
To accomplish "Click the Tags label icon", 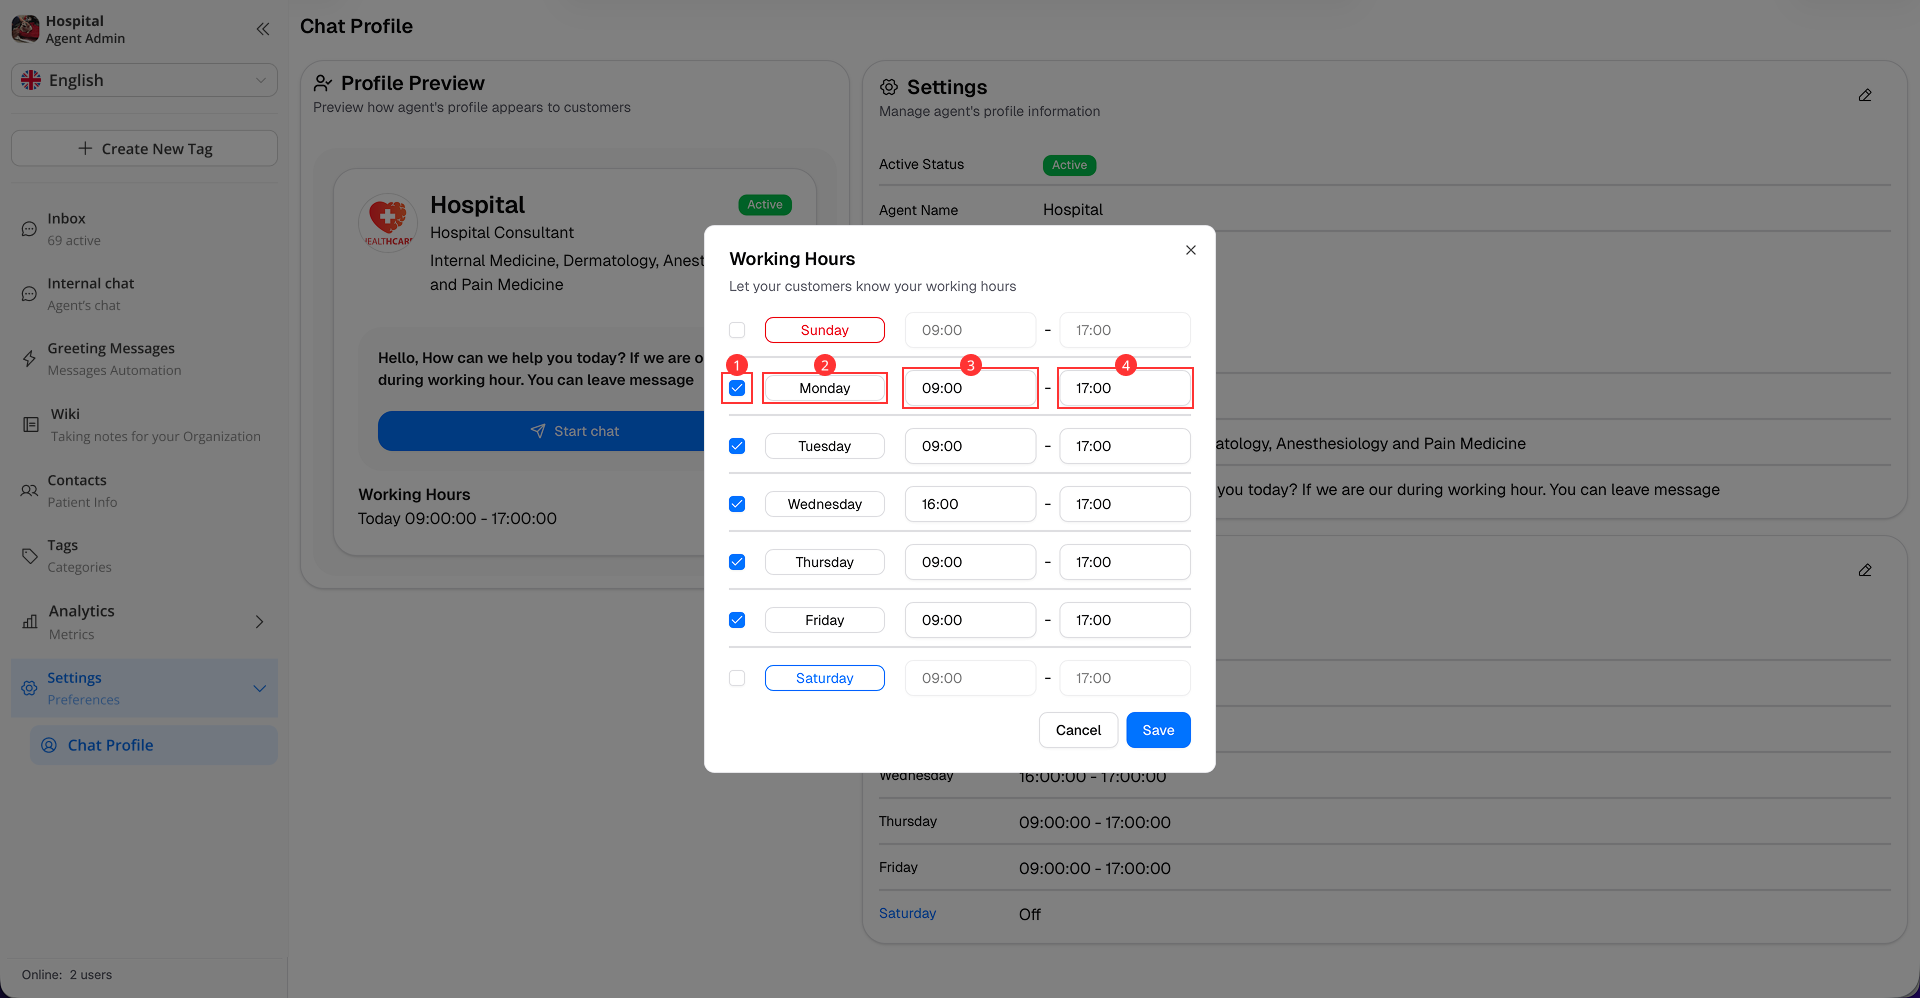I will click(30, 556).
